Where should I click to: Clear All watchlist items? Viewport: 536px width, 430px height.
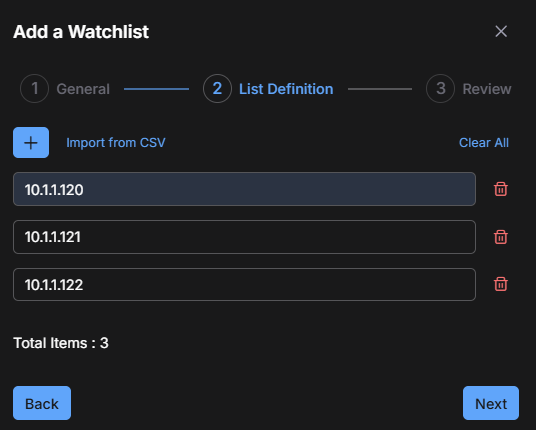pos(484,143)
